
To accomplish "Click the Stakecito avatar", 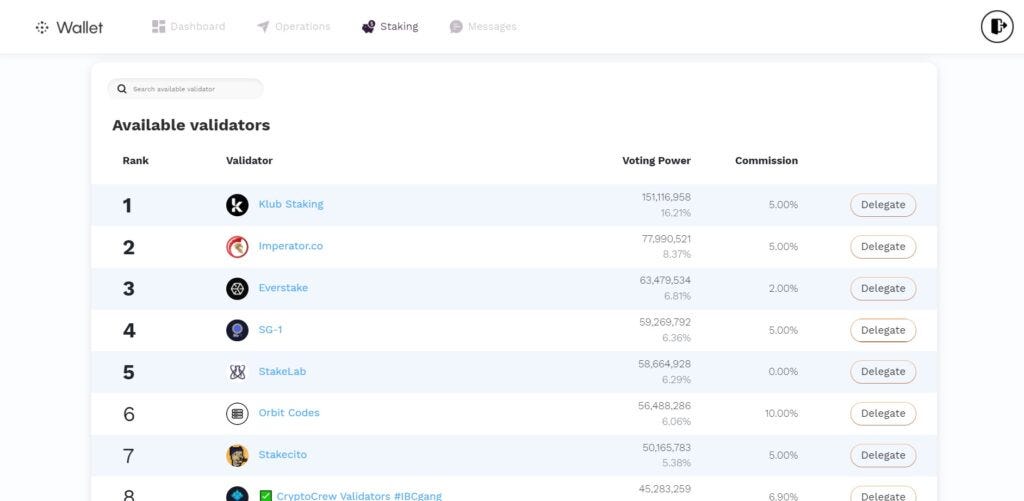I will pyautogui.click(x=237, y=455).
